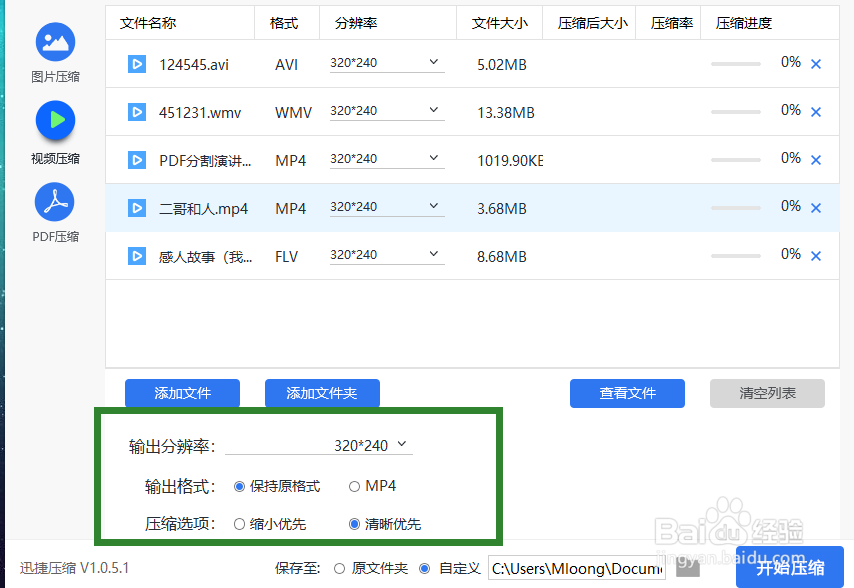The width and height of the screenshot is (854, 588).
Task: Choose 清晰优先 compression option
Action: (x=355, y=524)
